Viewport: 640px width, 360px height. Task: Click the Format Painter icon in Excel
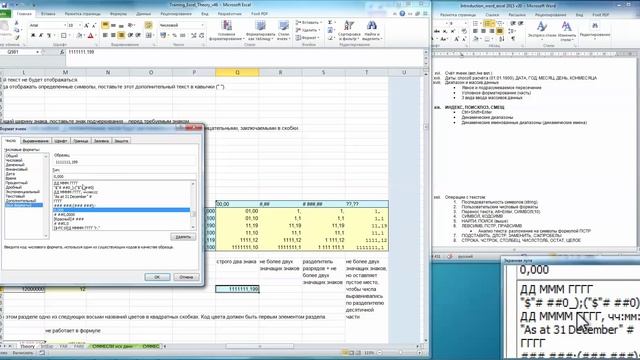point(17,37)
